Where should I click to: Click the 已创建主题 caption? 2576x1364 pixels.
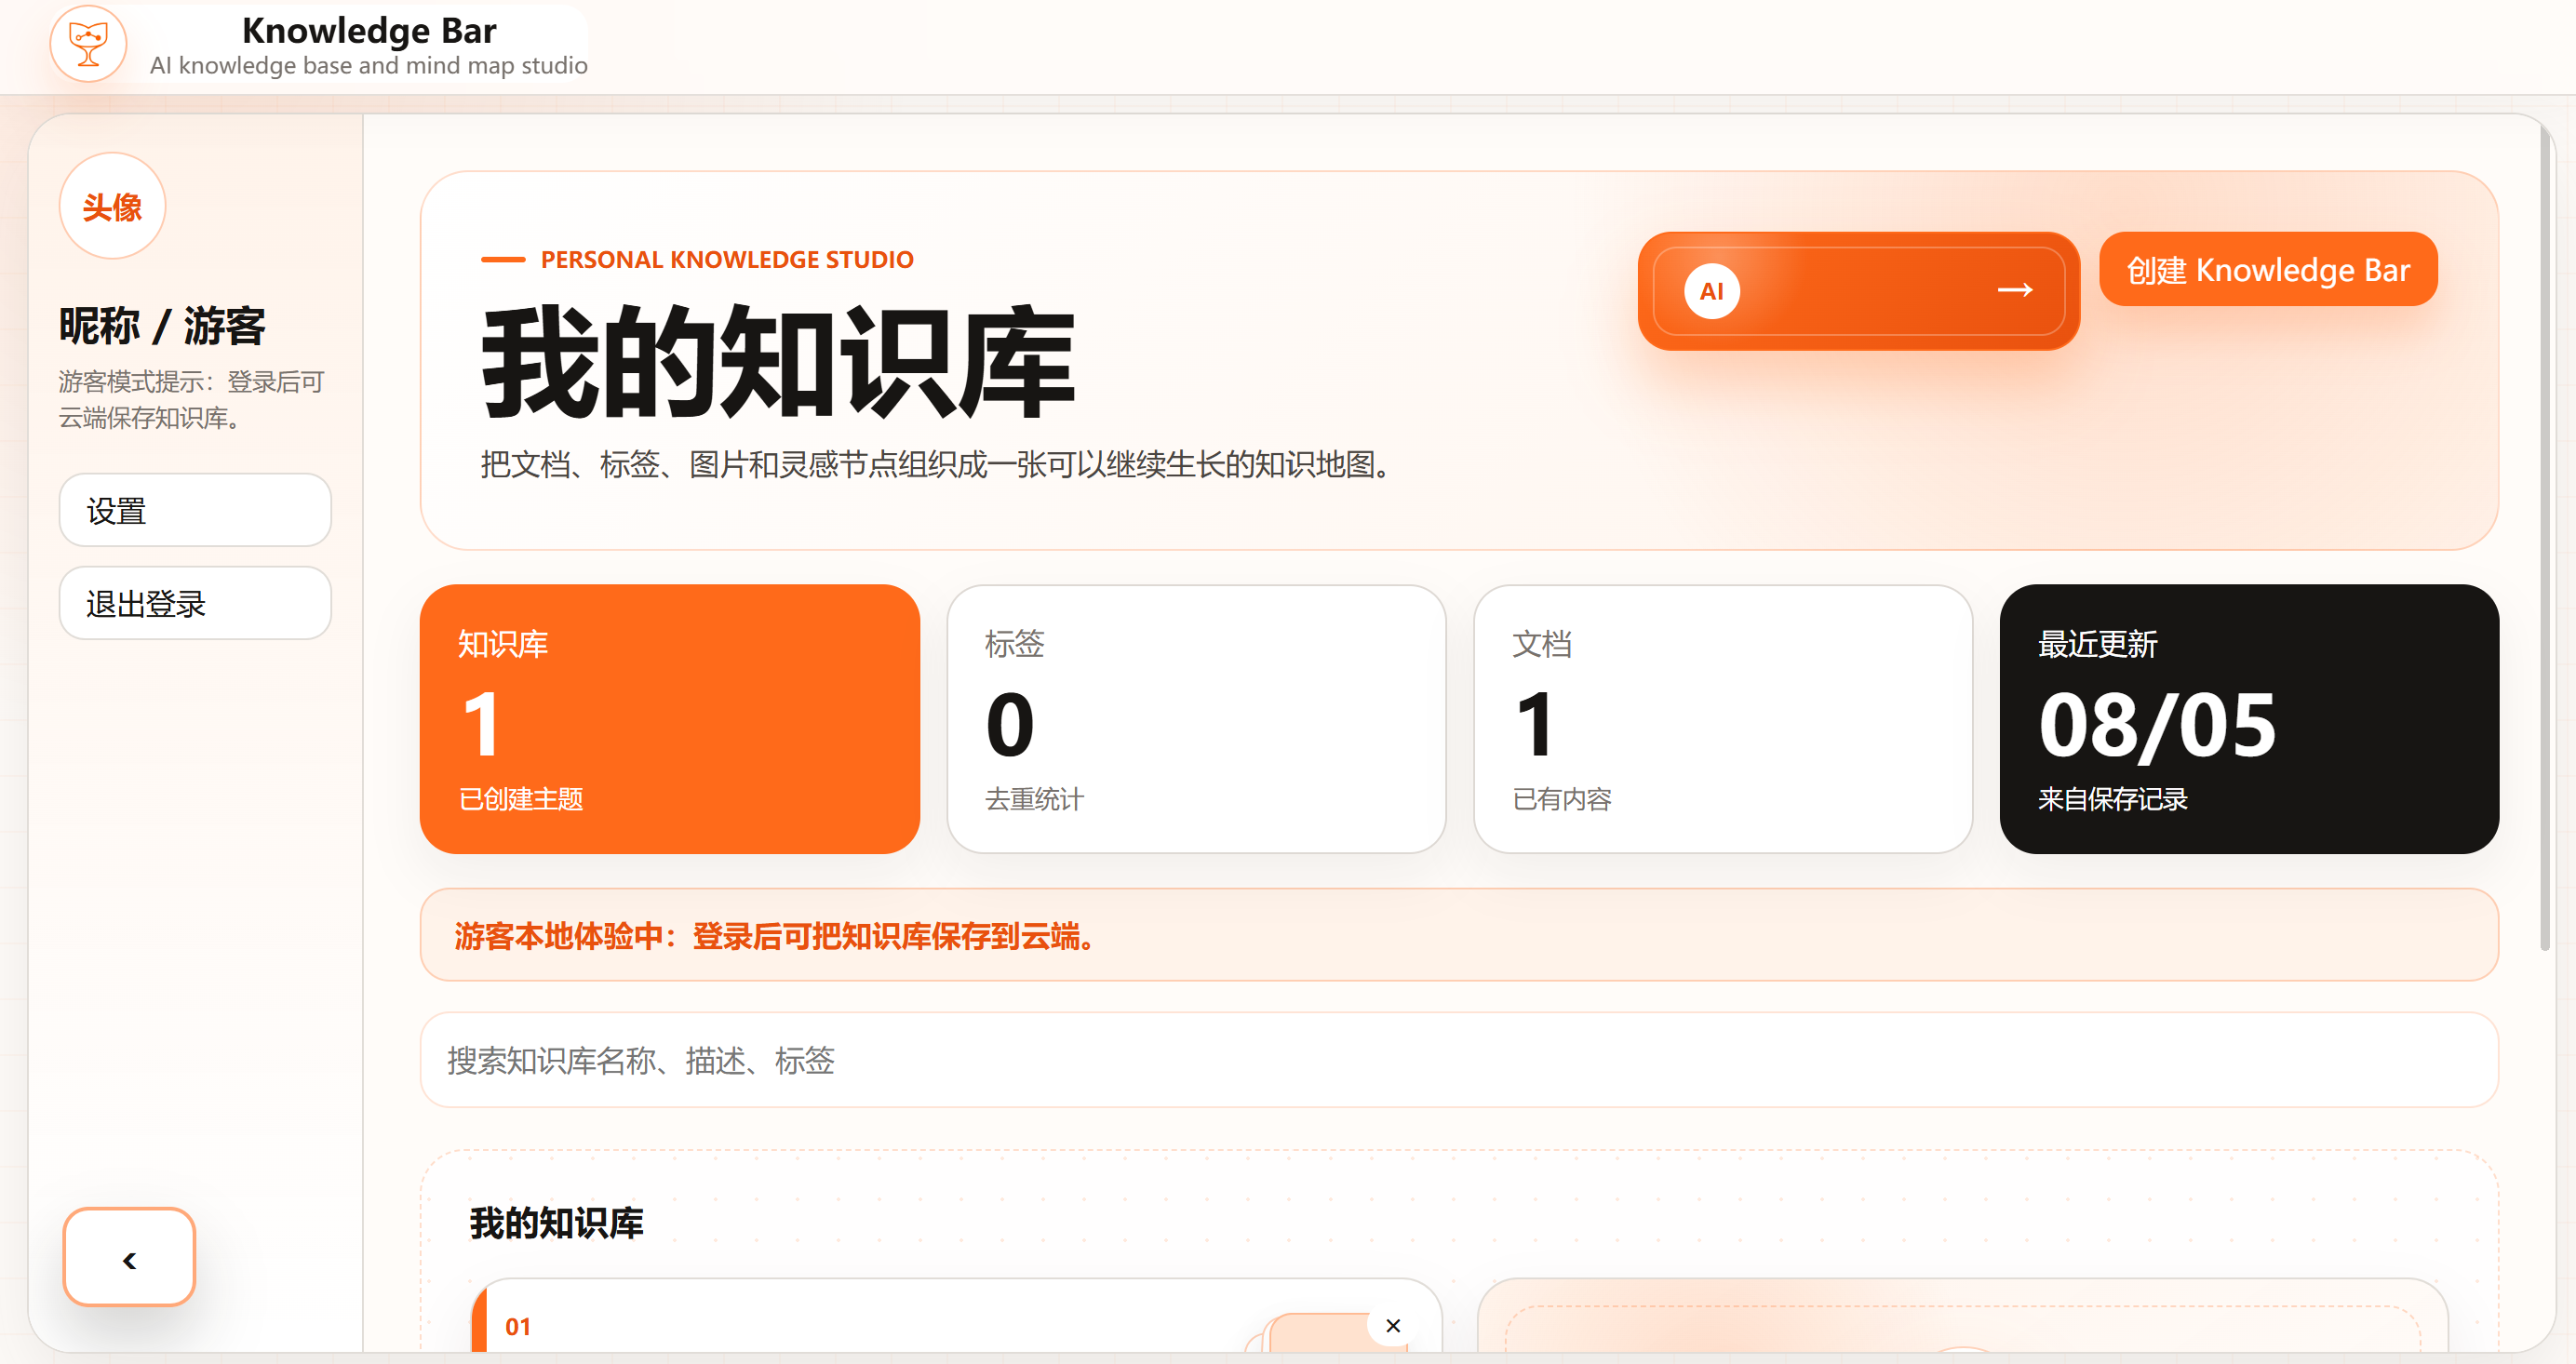[x=521, y=799]
